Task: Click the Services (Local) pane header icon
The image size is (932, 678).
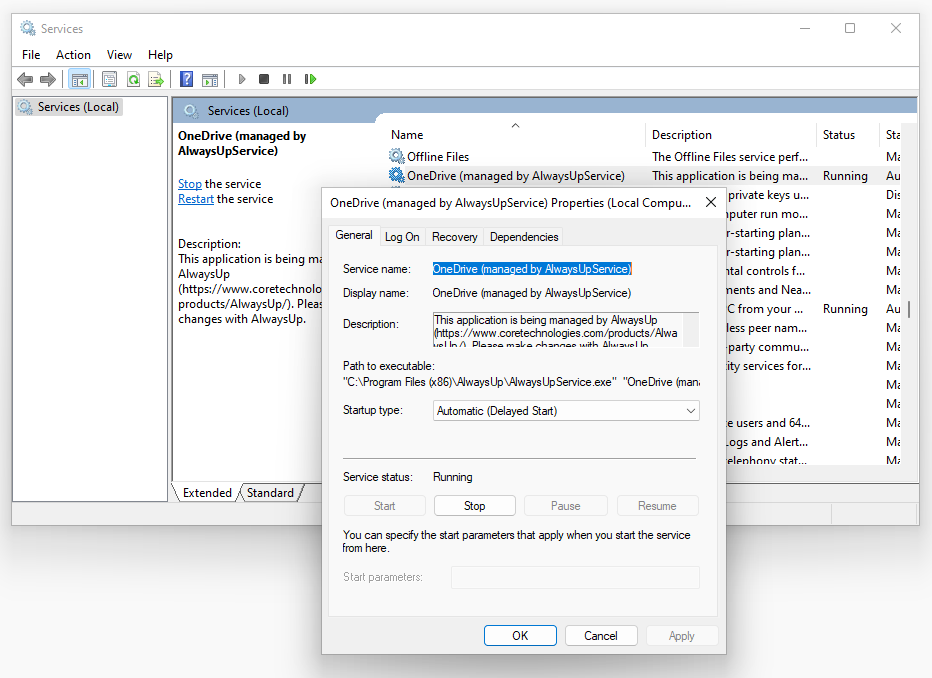Action: [x=191, y=111]
